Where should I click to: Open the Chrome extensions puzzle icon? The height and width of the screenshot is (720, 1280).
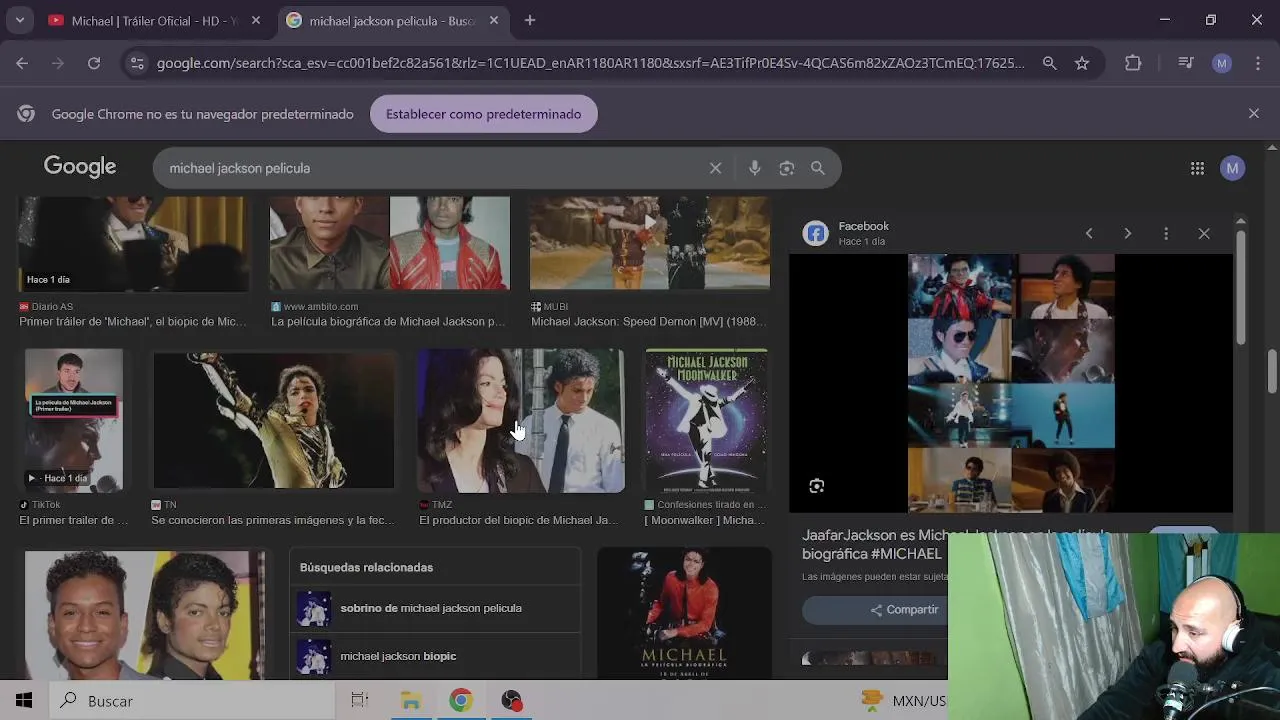1133,63
